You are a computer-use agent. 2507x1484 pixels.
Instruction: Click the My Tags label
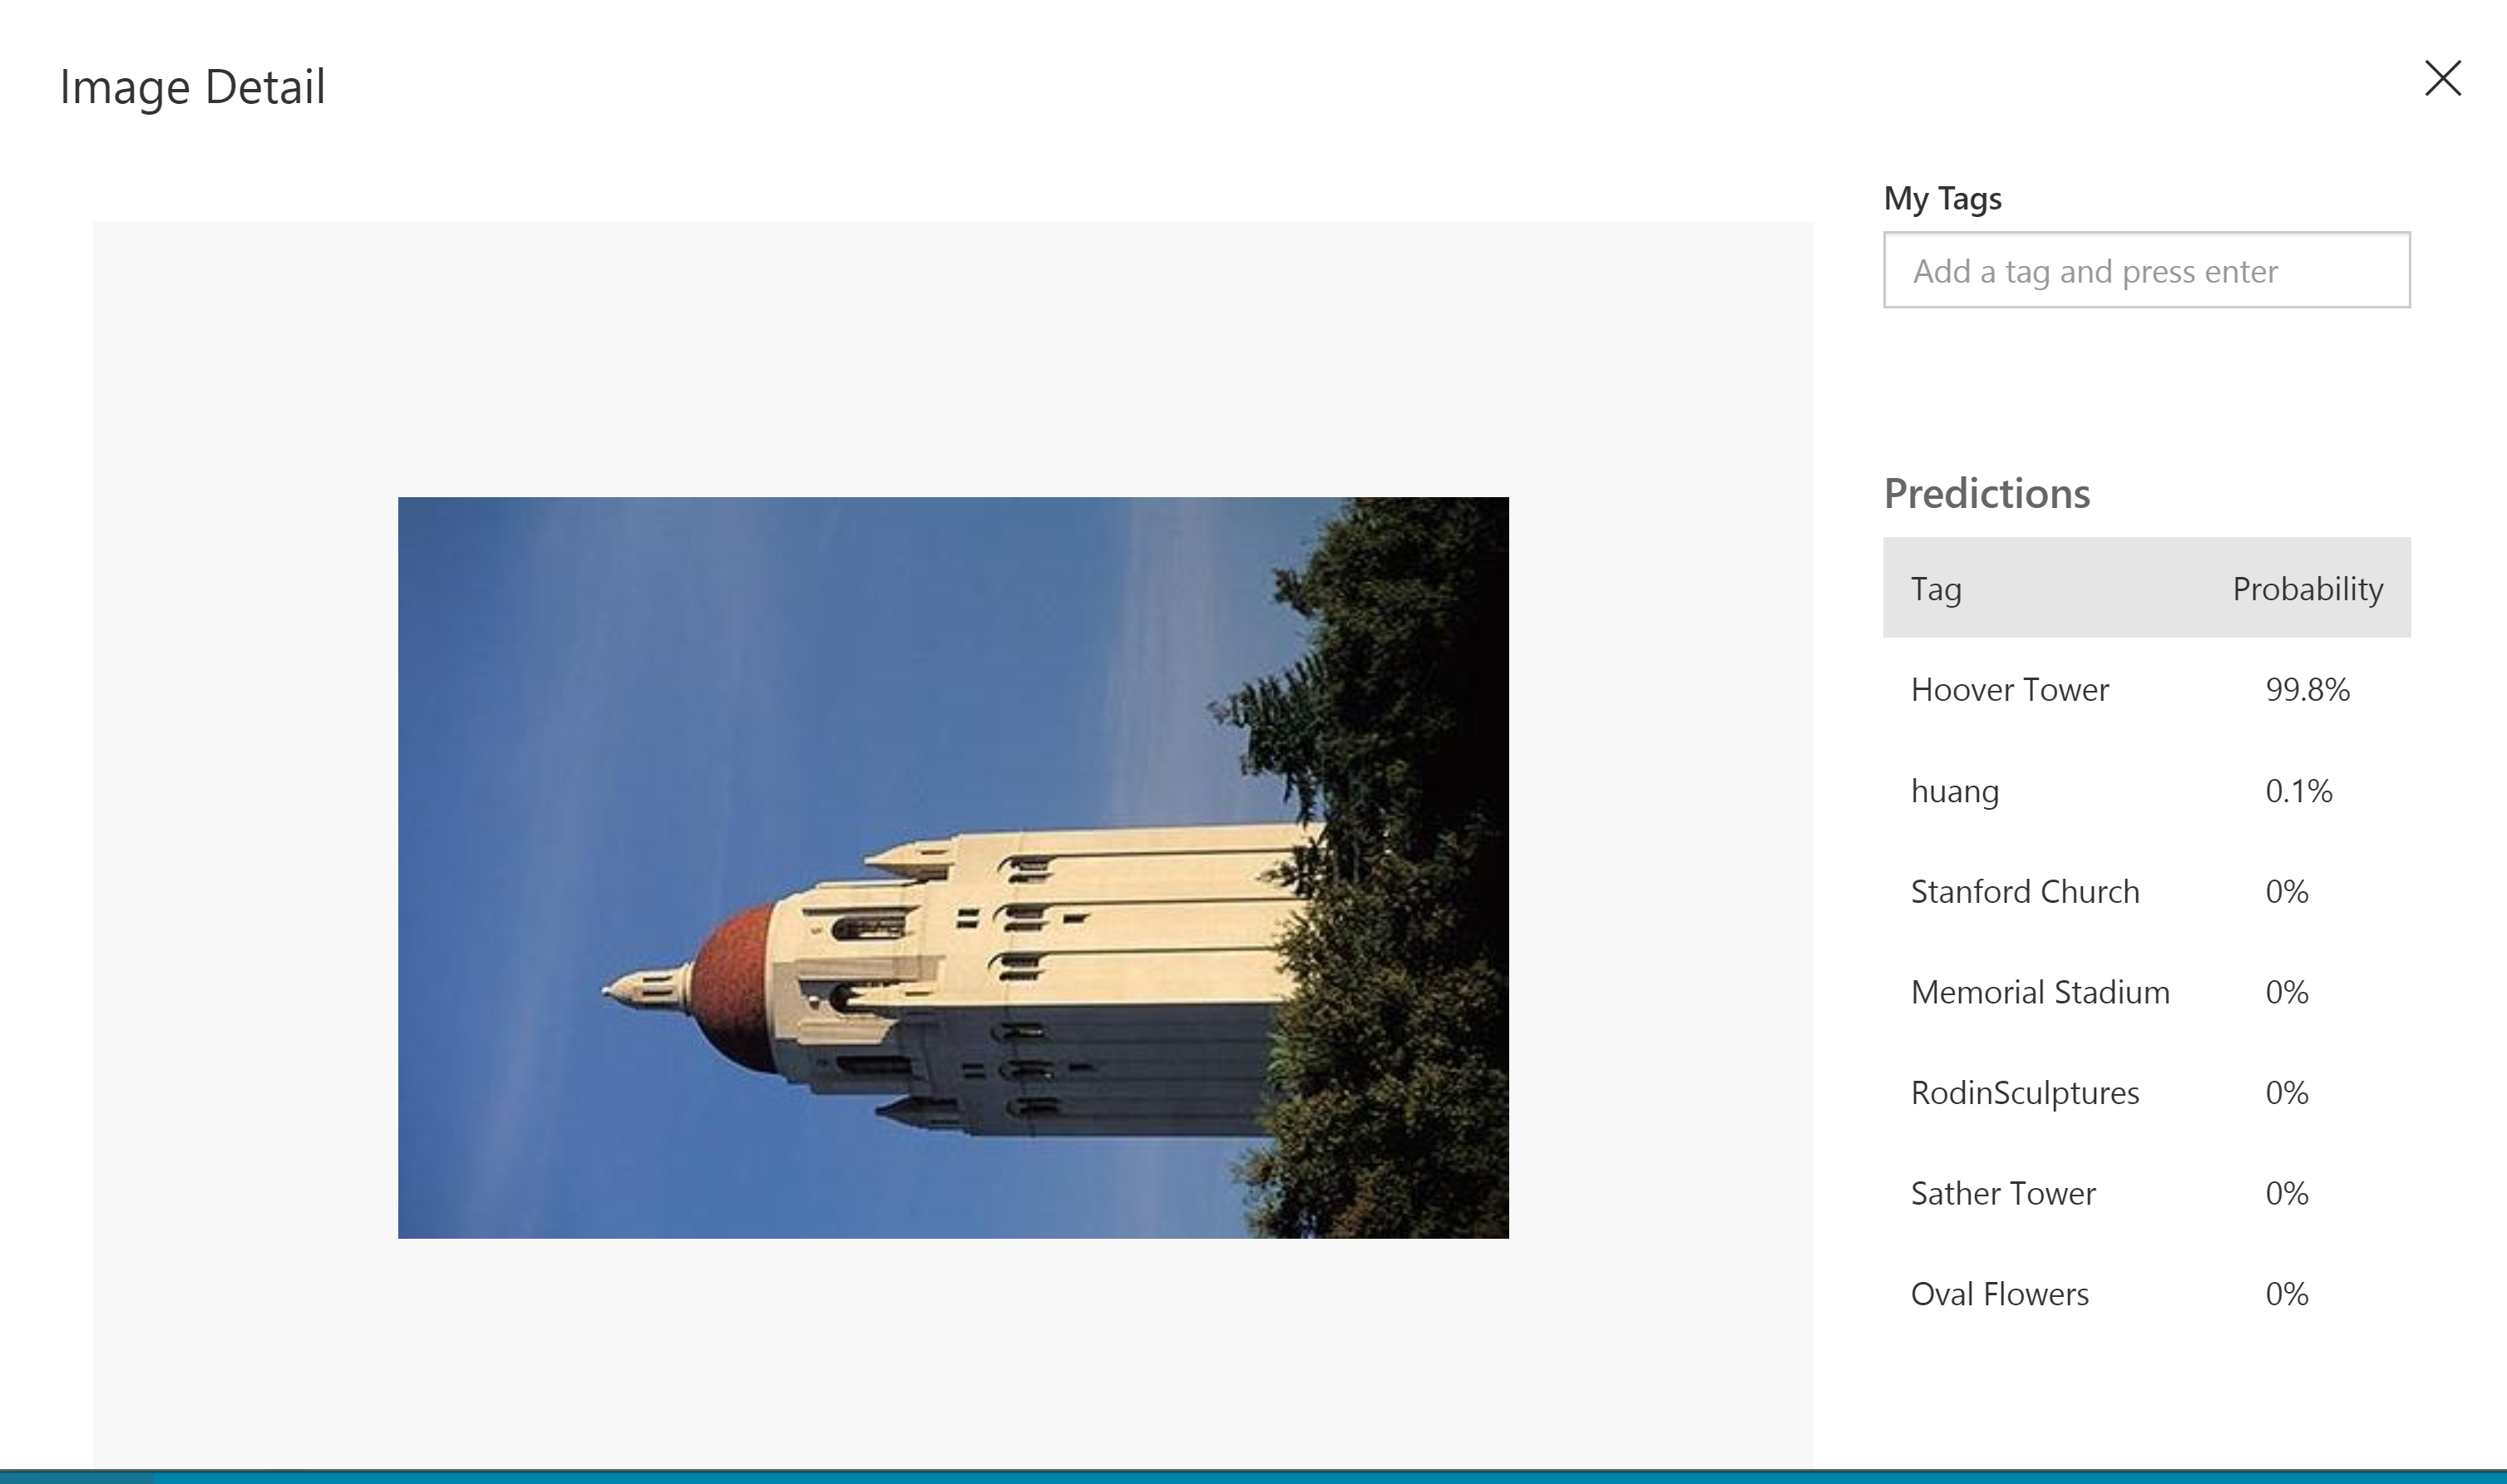1942,198
